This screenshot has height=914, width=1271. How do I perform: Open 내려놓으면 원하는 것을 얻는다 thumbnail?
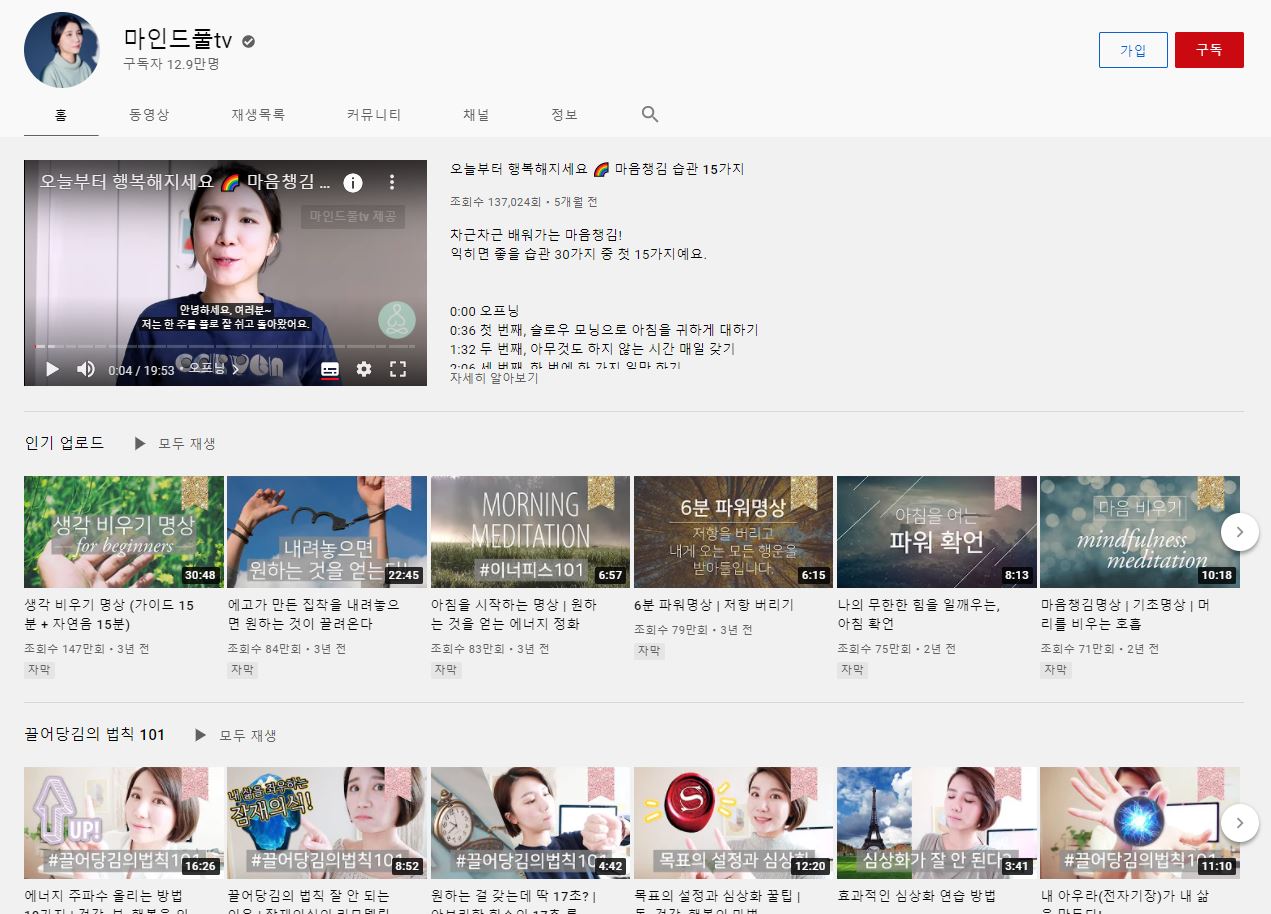(x=327, y=532)
